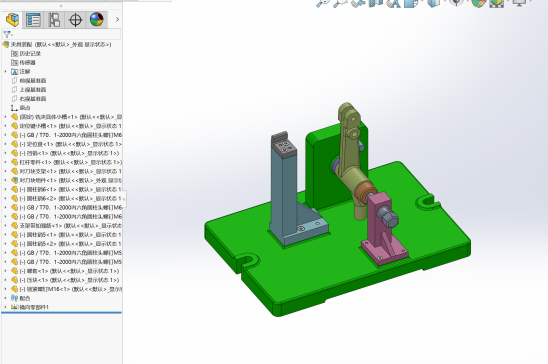Select the 定位座<1> component row
Screen dimensions: 548x364
pyautogui.click(x=66, y=144)
